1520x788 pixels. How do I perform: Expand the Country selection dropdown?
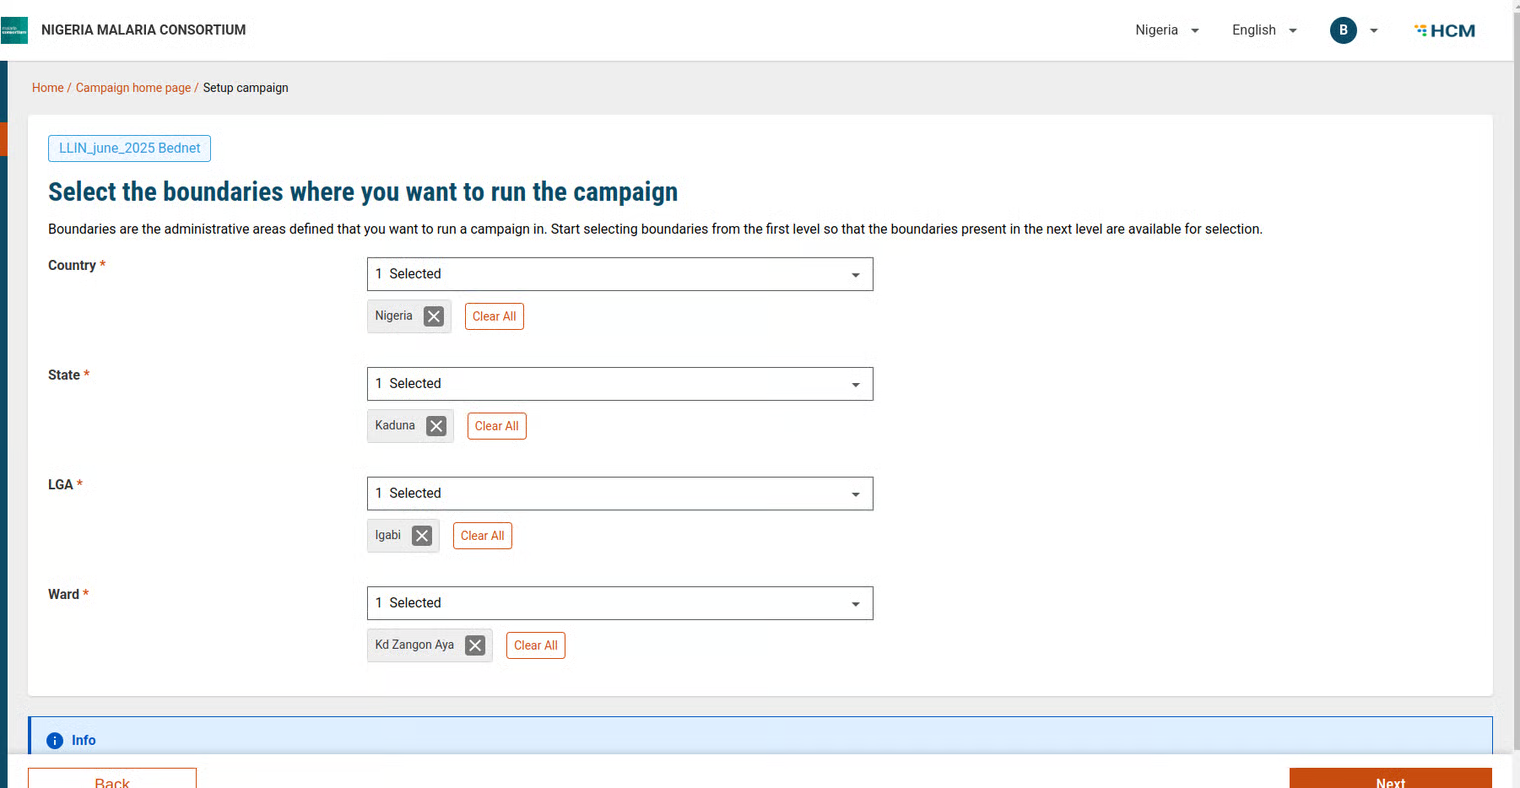[620, 274]
